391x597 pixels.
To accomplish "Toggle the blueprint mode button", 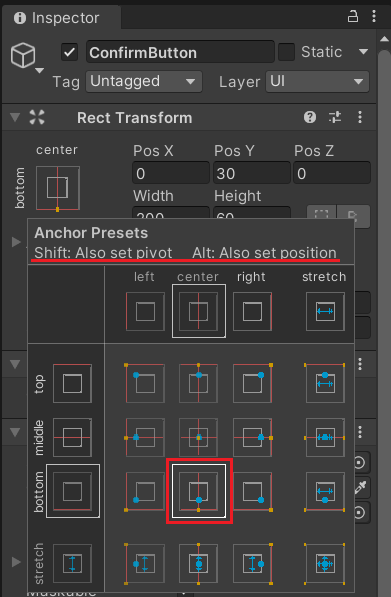I will tap(322, 216).
